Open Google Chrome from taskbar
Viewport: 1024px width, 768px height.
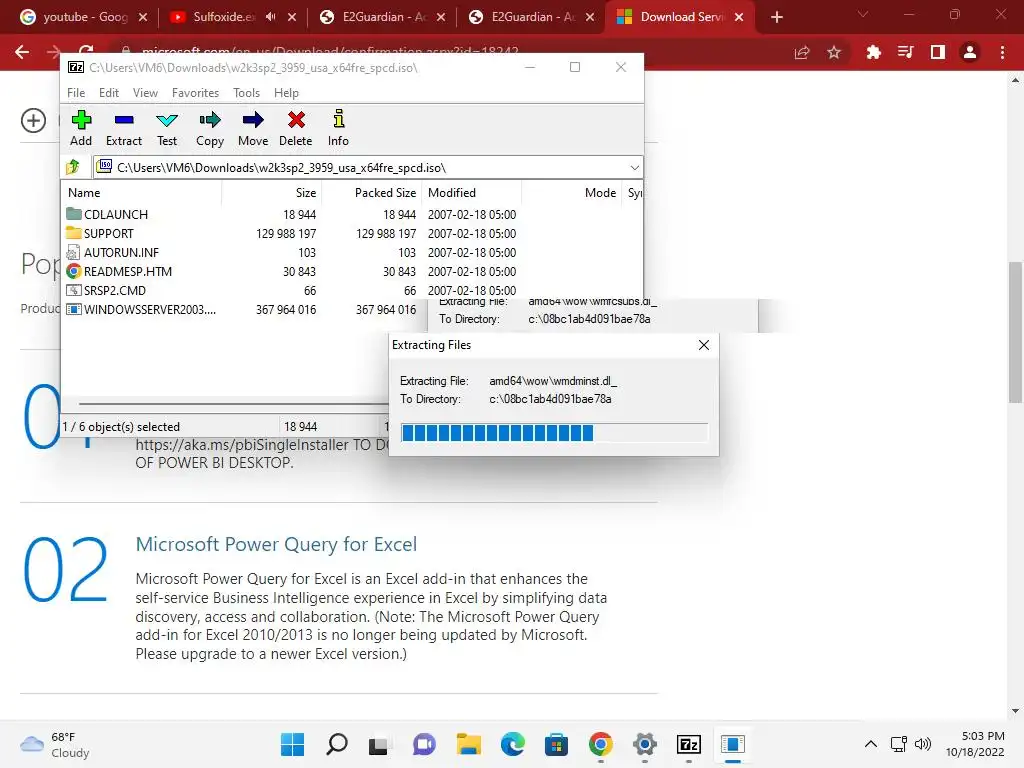(x=601, y=744)
